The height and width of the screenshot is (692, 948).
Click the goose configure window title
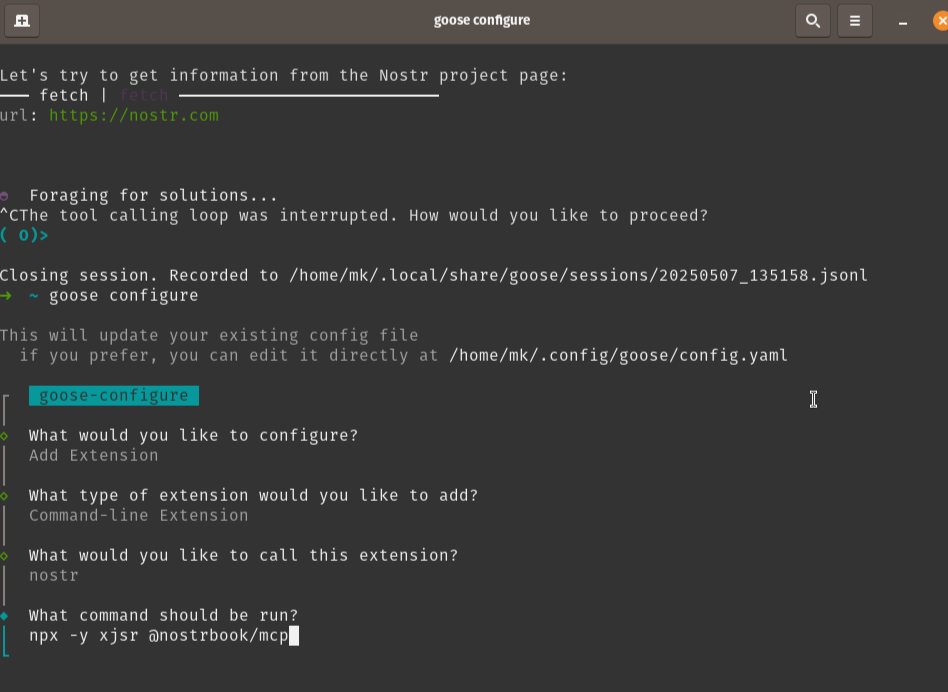click(x=481, y=19)
